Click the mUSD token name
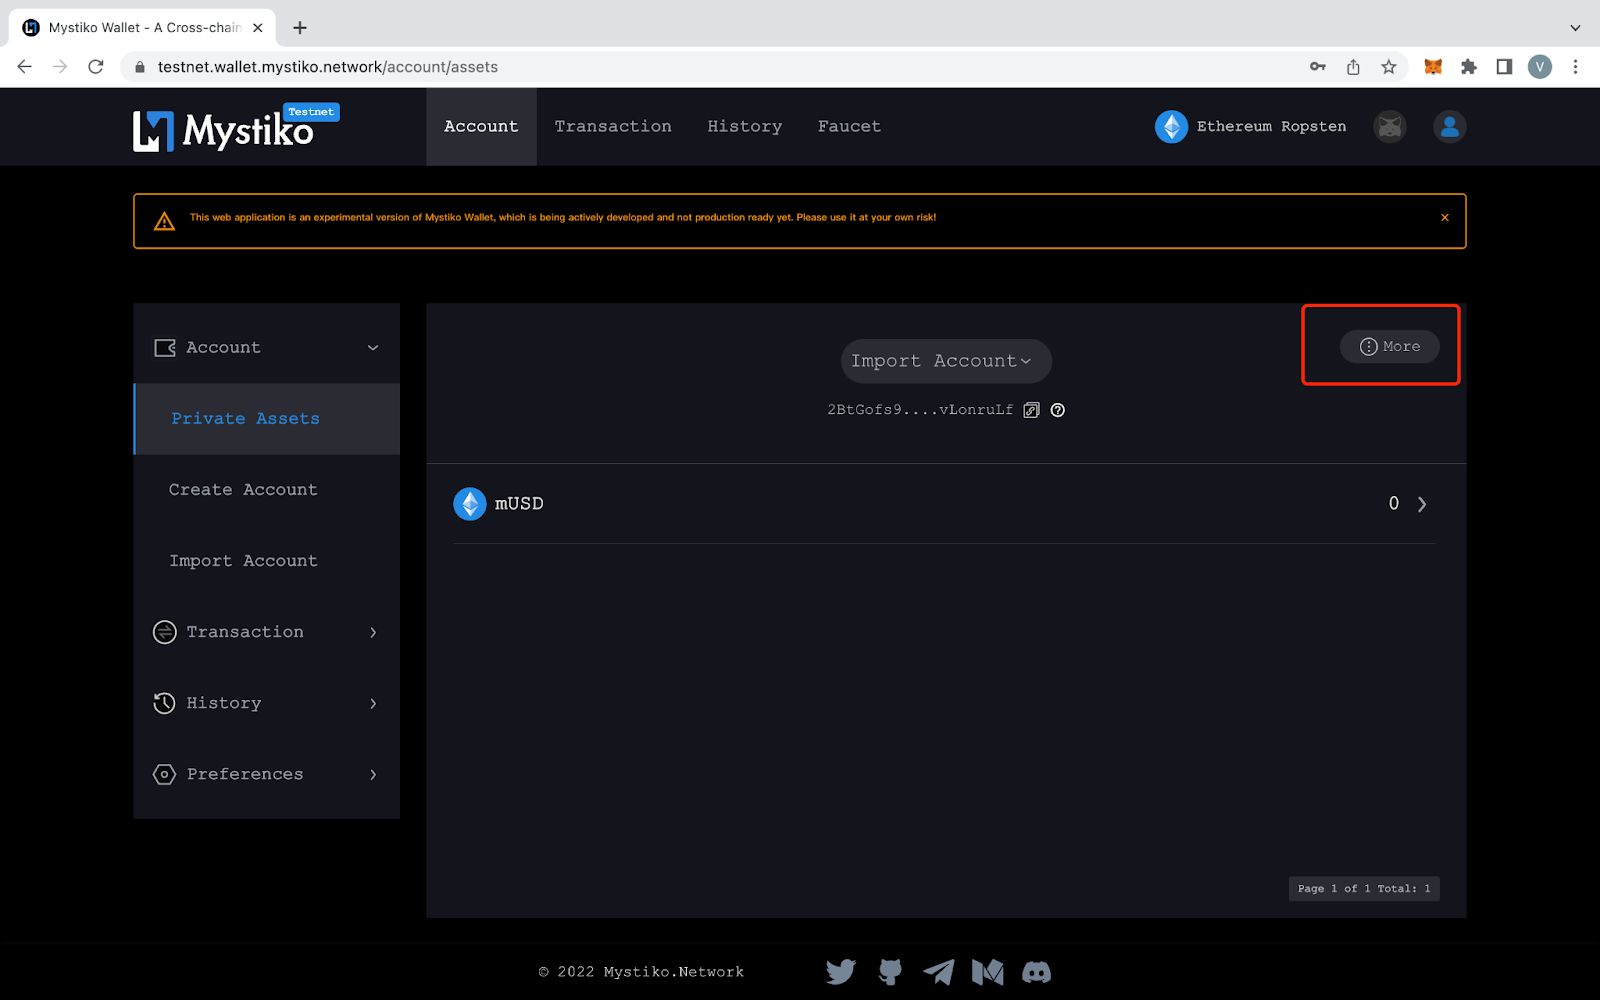 click(x=519, y=504)
